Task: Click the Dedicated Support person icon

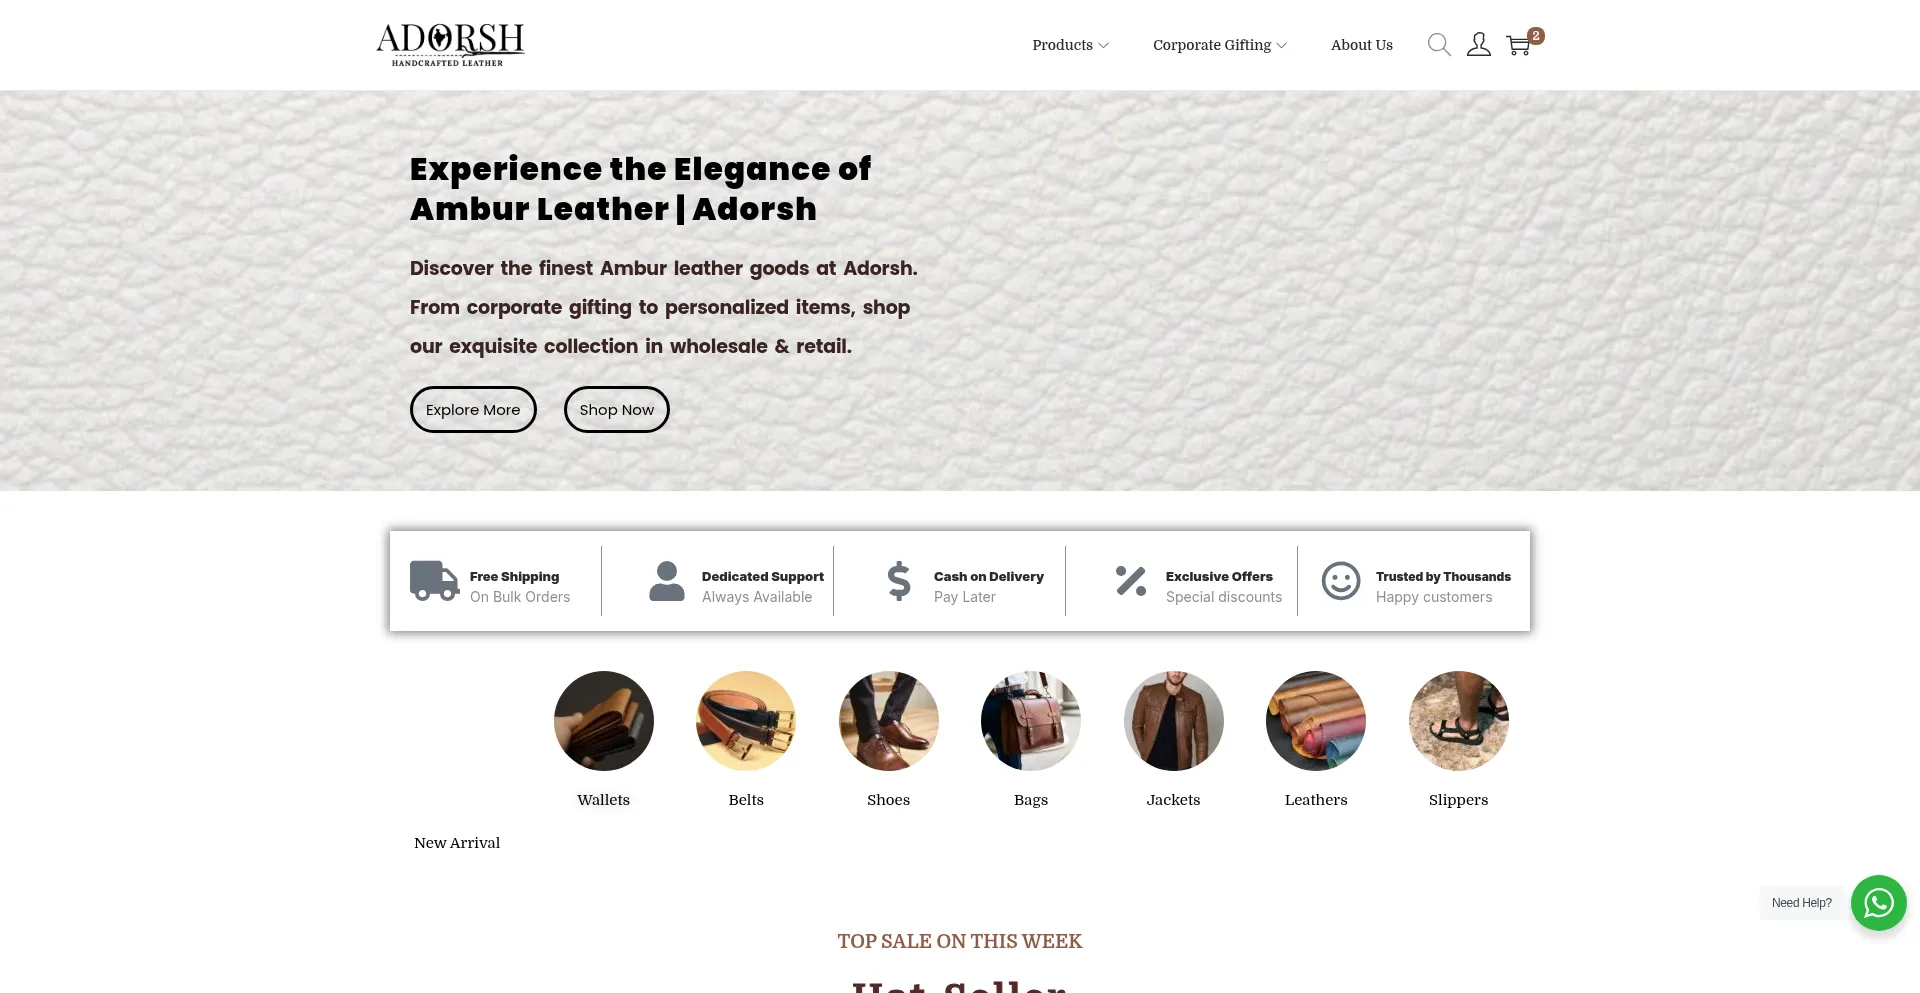Action: tap(667, 581)
